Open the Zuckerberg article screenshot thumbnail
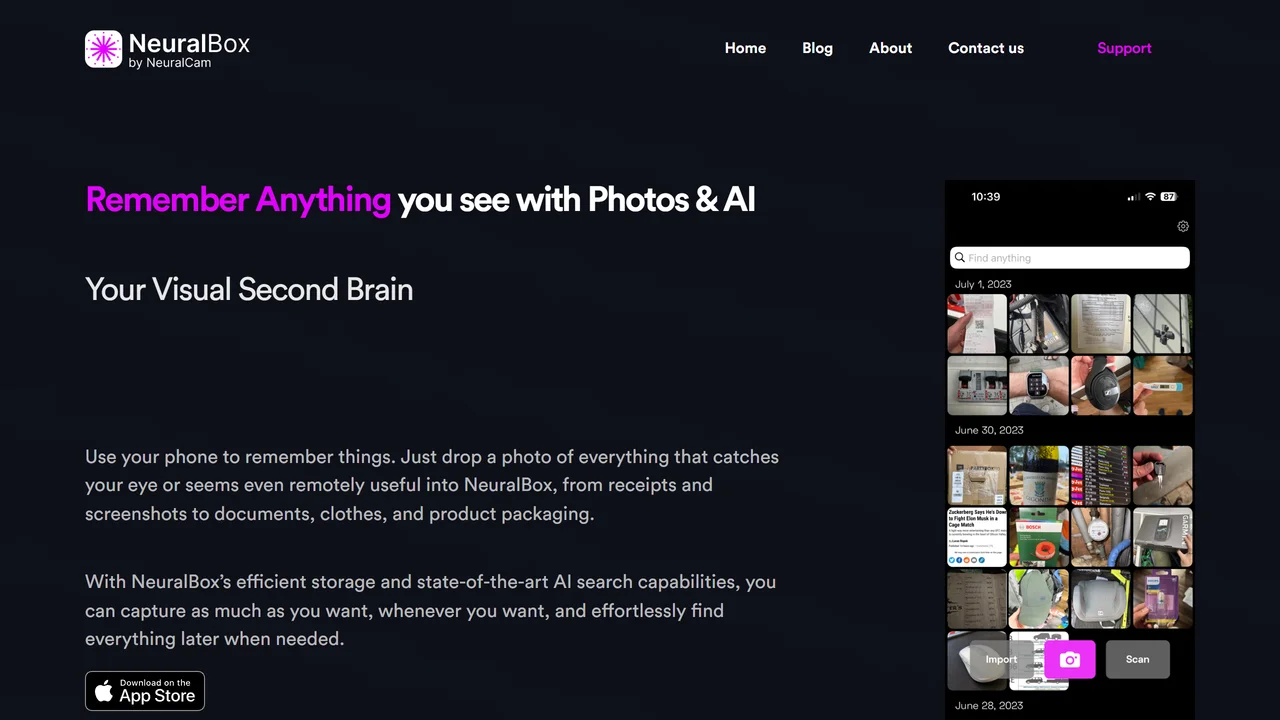The width and height of the screenshot is (1280, 720). [x=977, y=537]
